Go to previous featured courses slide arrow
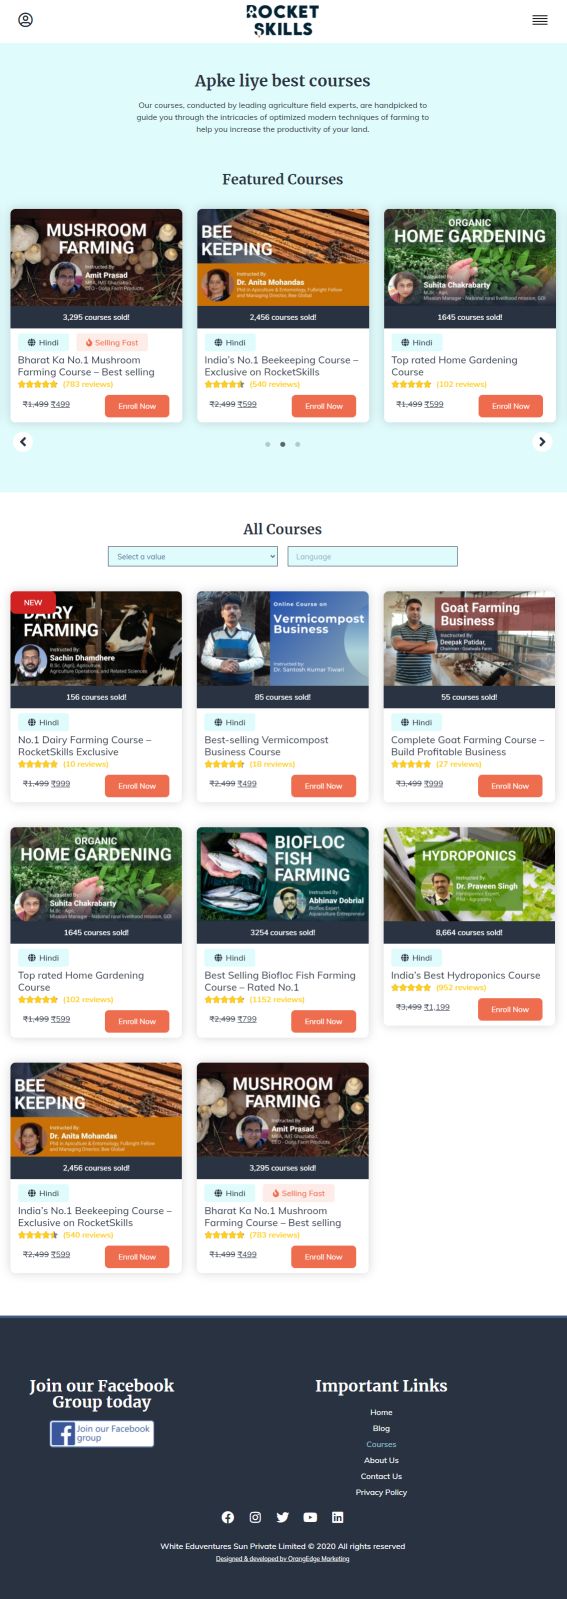567x1599 pixels. (23, 441)
